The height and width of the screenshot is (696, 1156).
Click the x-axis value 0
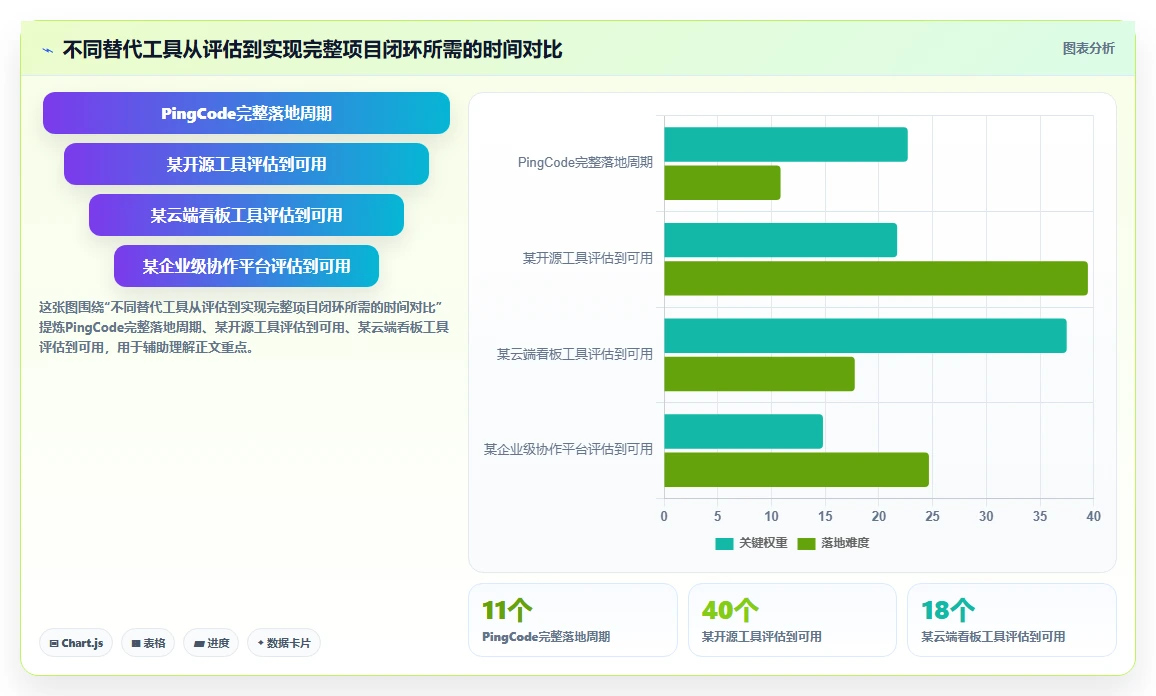[664, 516]
